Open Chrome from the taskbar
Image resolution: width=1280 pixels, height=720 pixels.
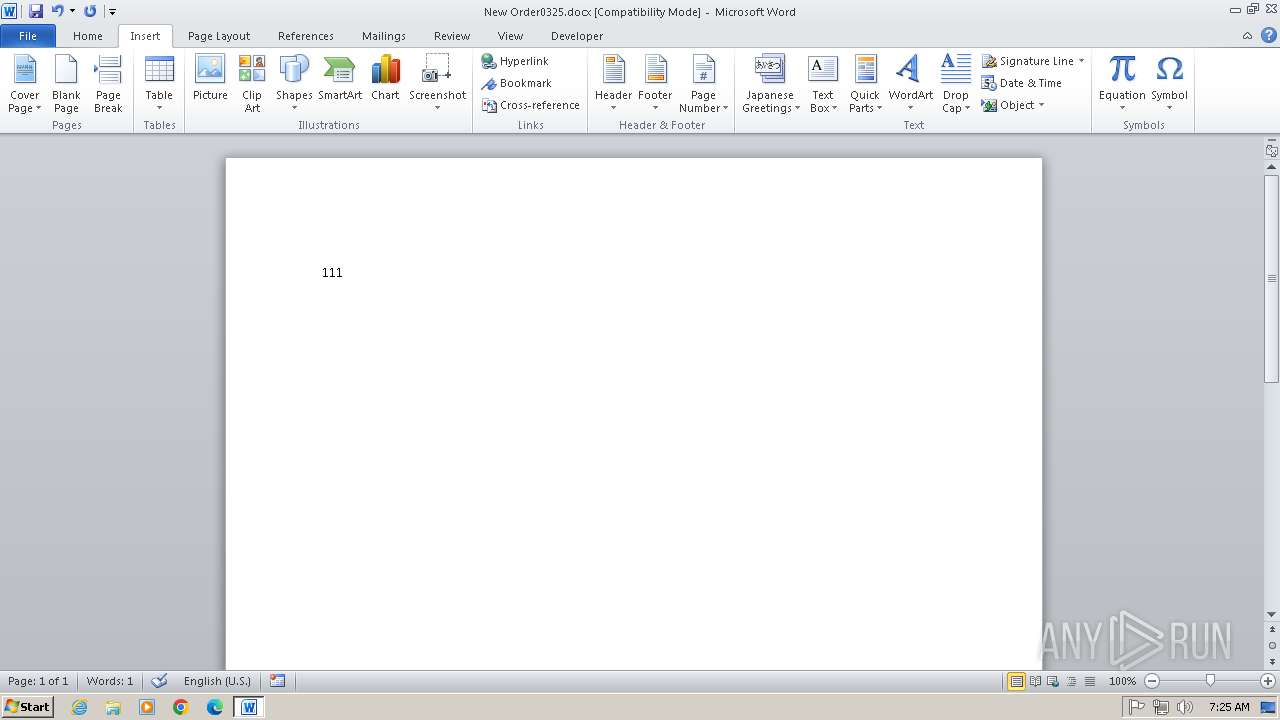pyautogui.click(x=181, y=707)
